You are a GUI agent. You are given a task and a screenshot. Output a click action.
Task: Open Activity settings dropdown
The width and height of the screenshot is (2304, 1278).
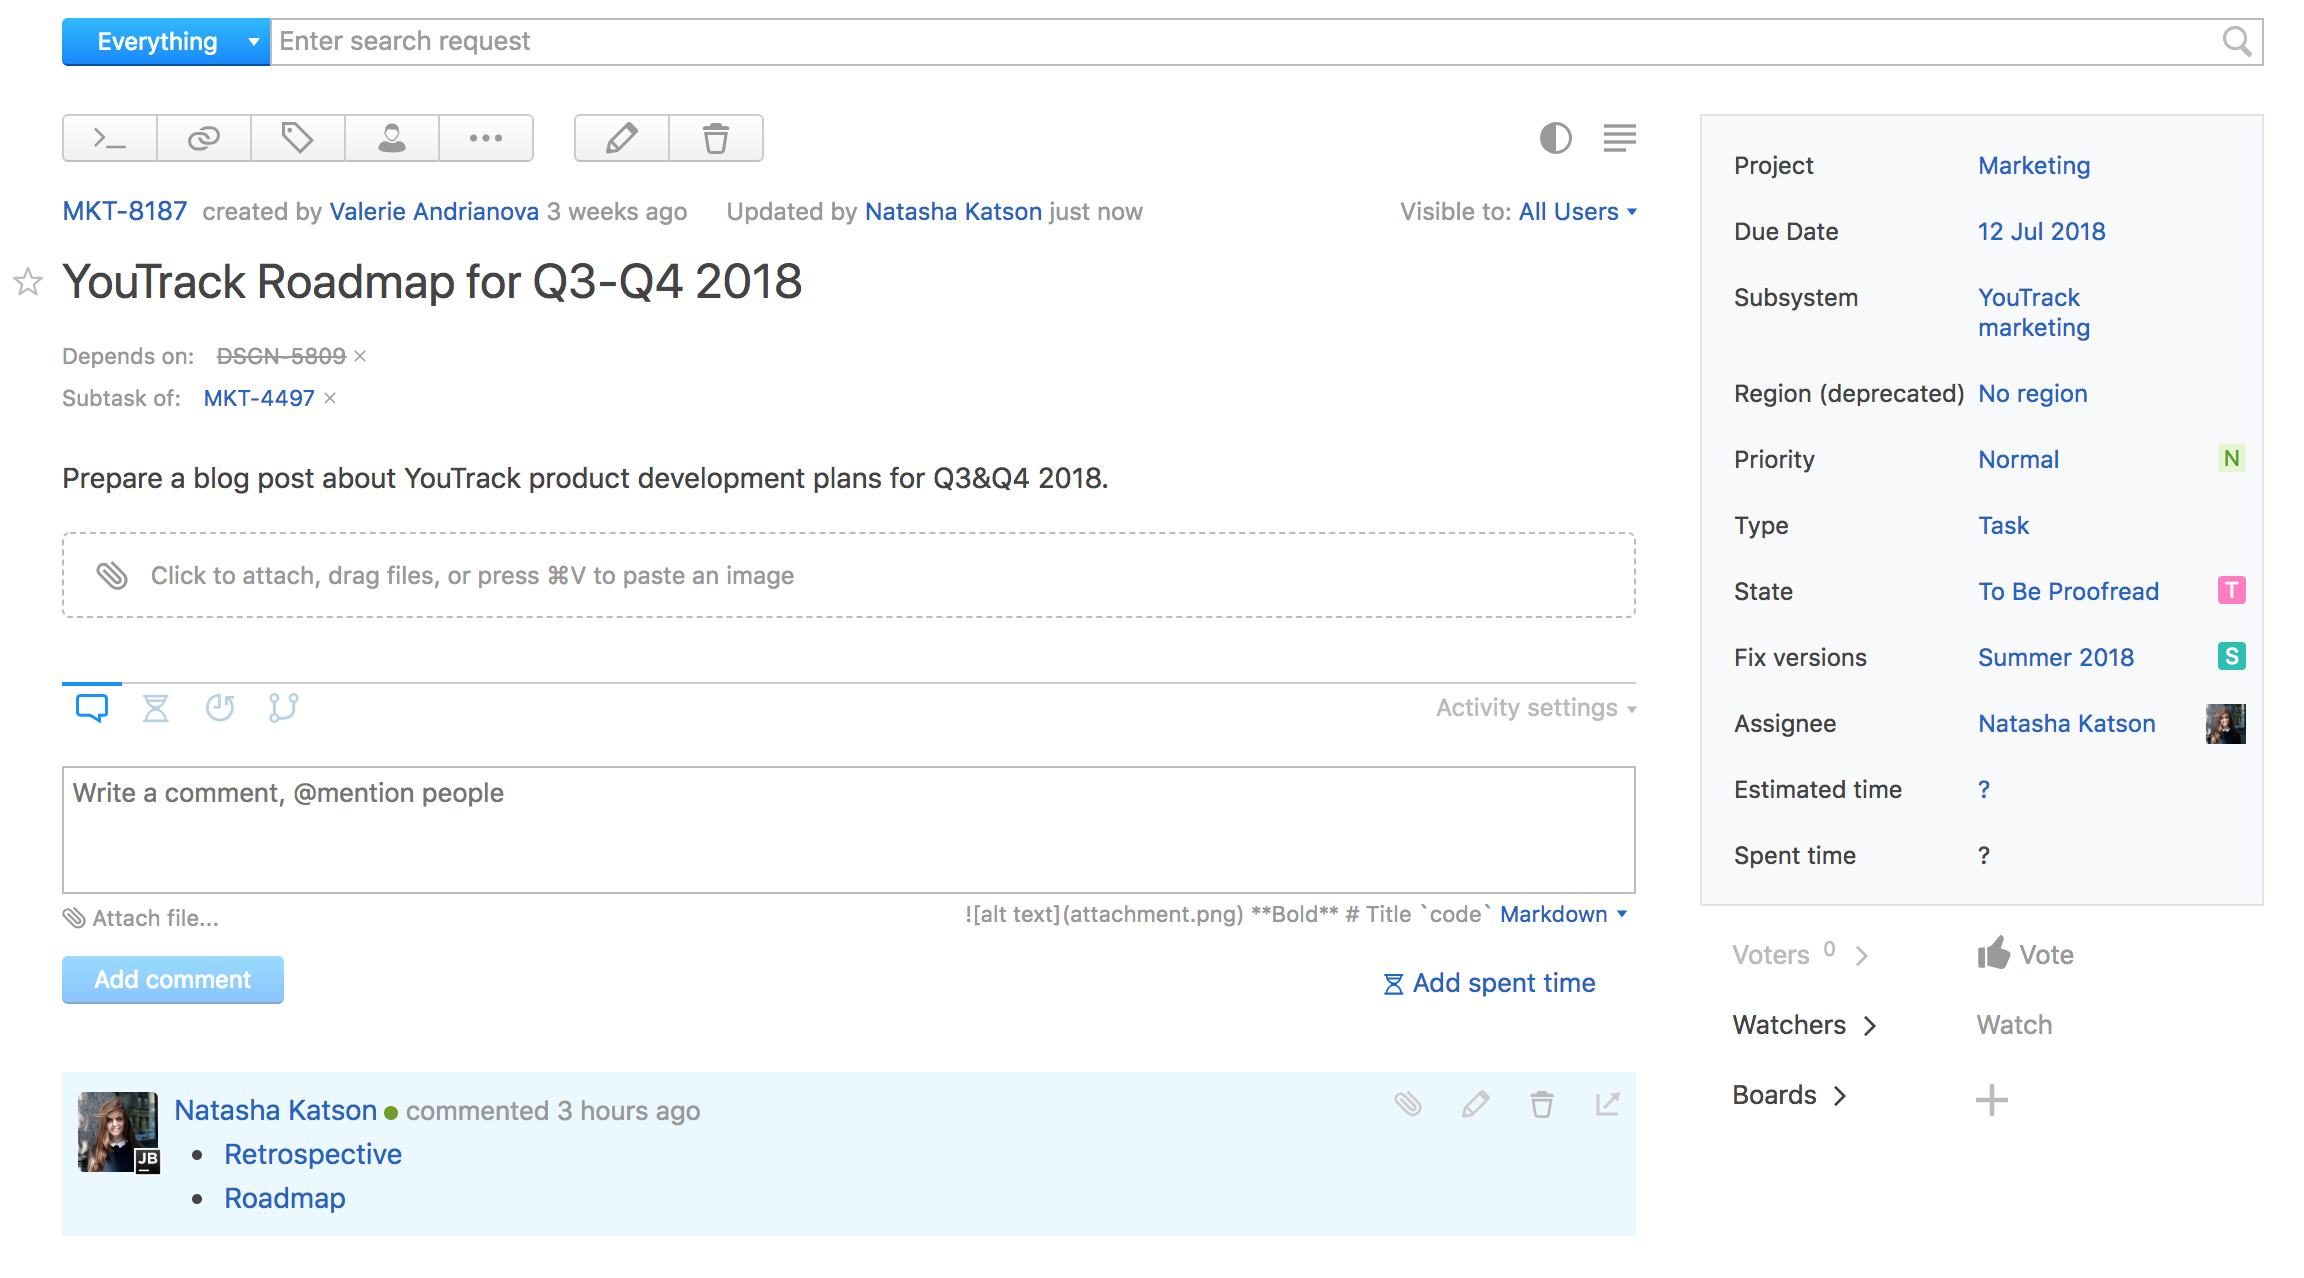pos(1536,708)
